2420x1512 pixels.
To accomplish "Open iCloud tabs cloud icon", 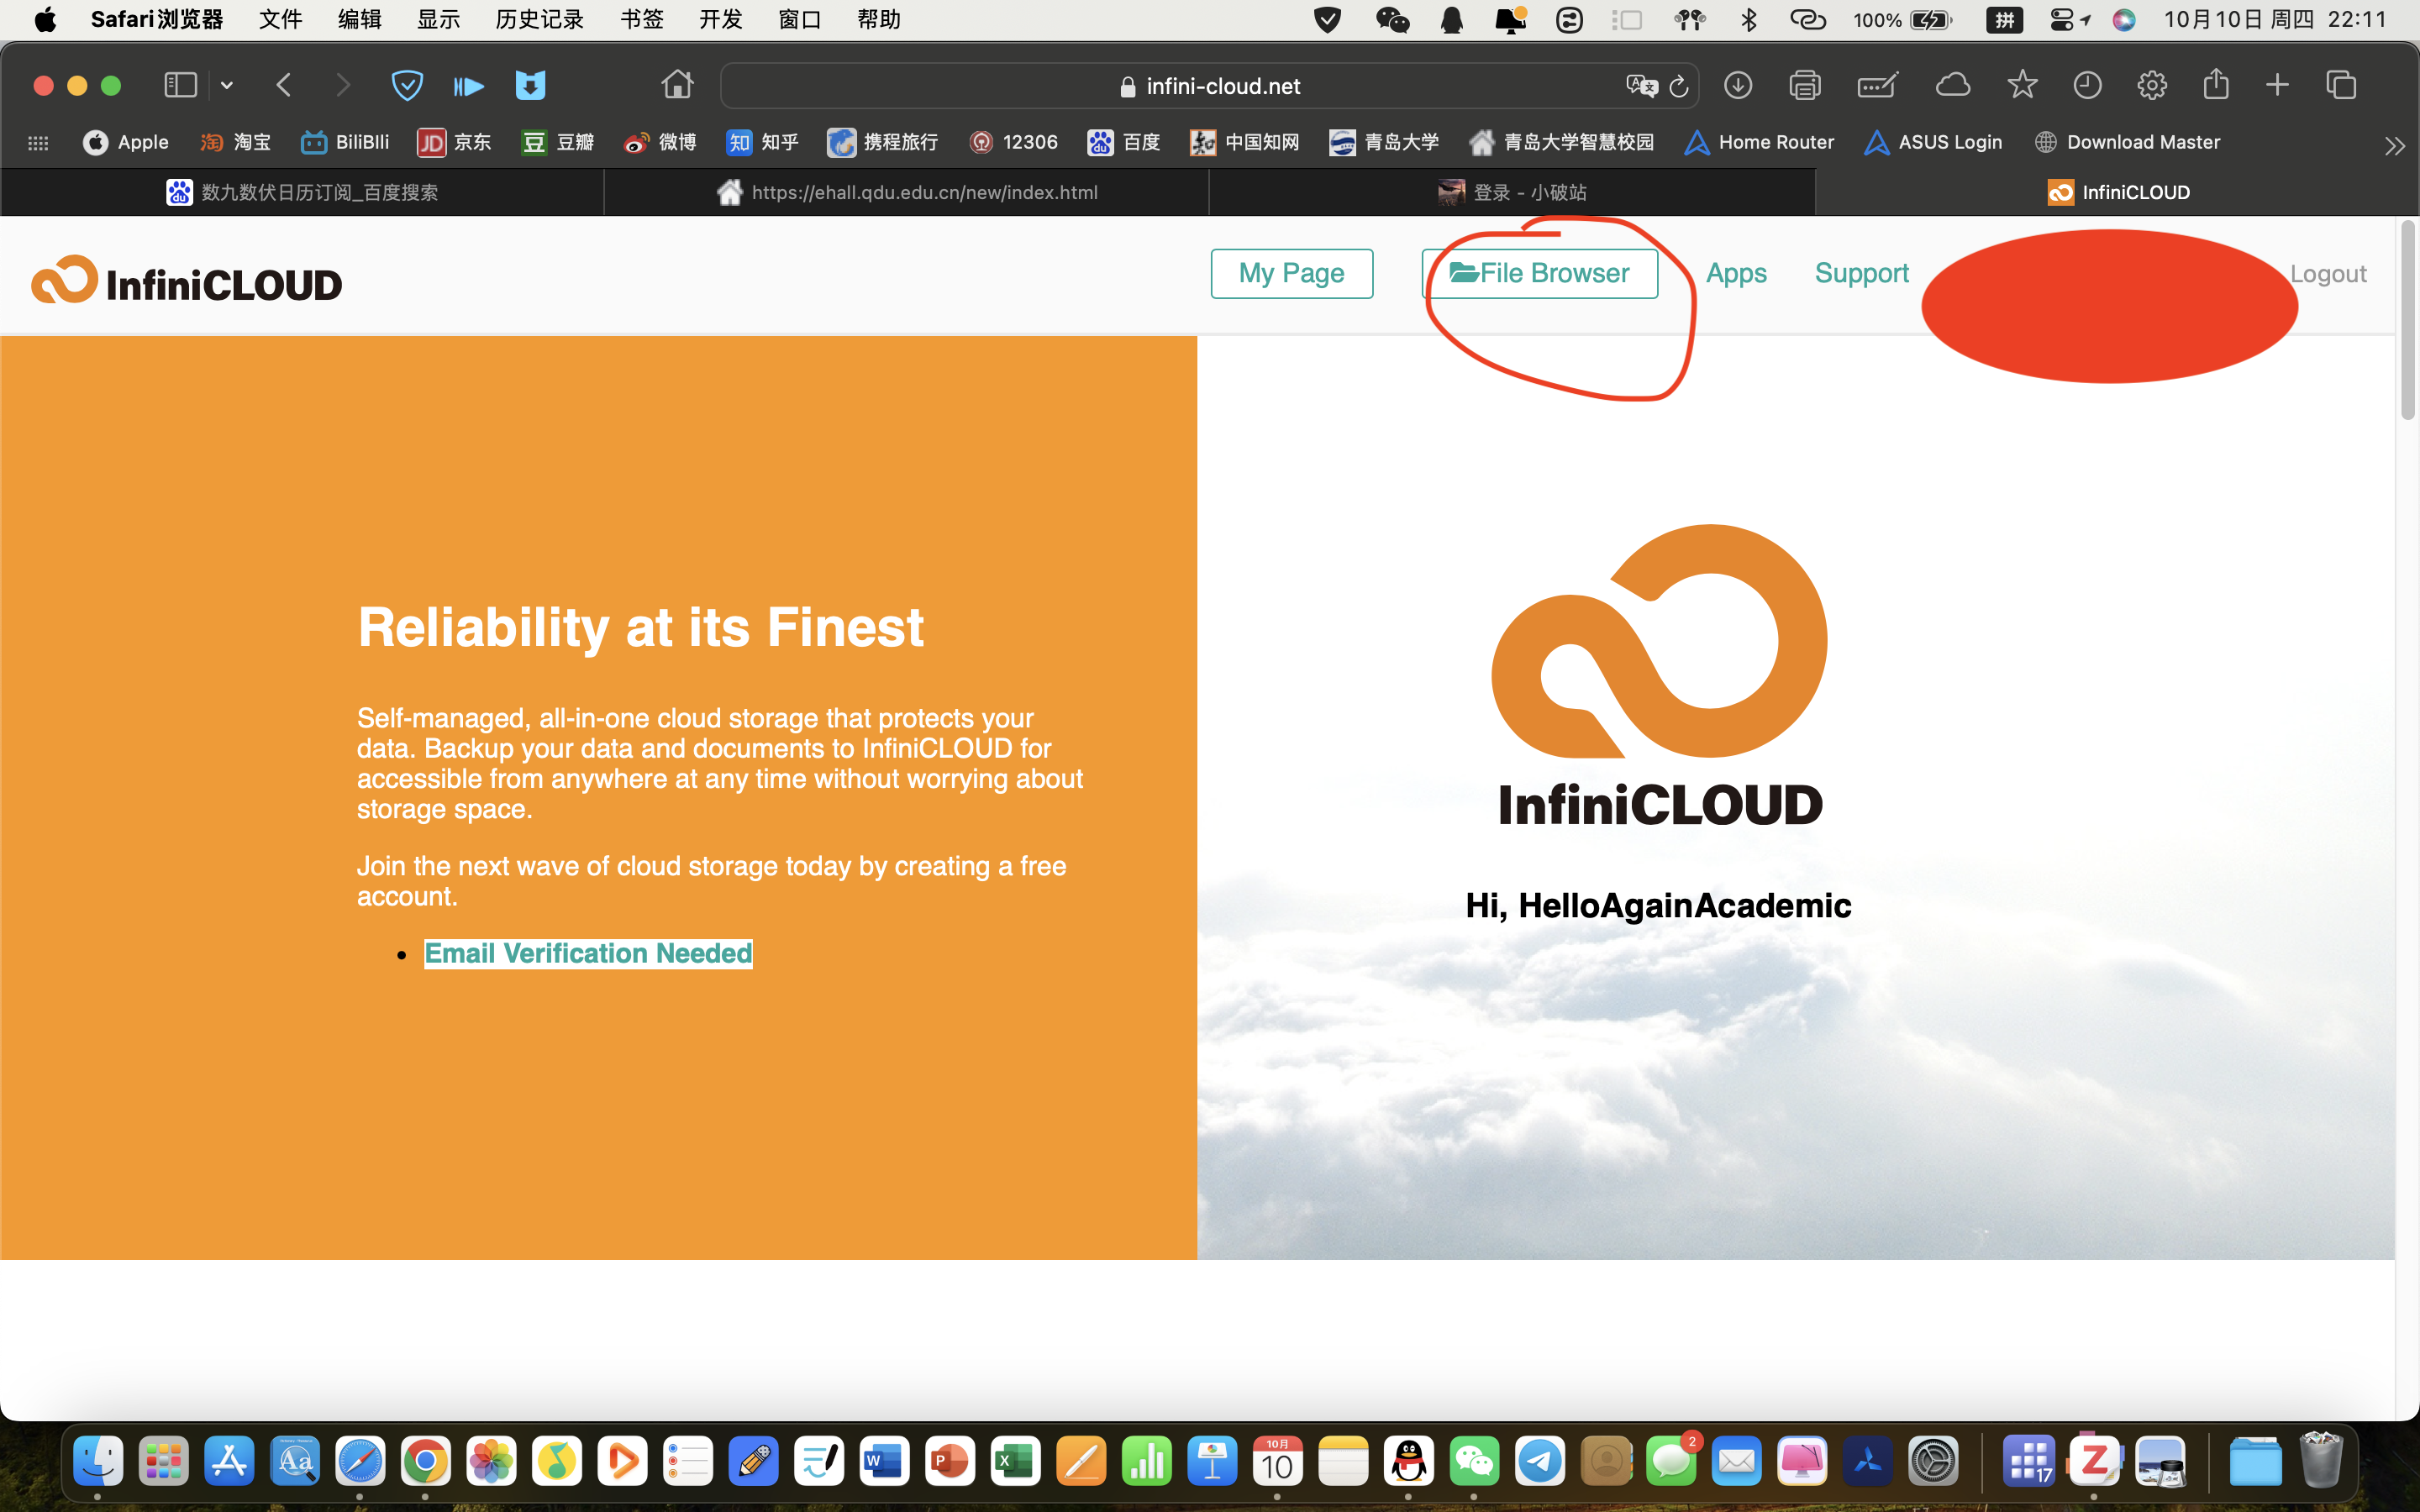I will [1952, 85].
